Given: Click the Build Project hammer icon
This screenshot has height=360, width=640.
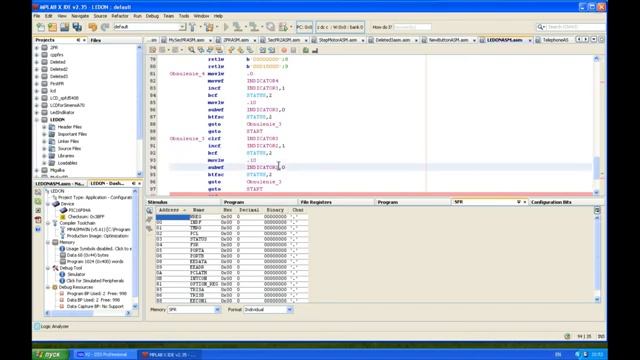Looking at the screenshot, I should tap(192, 27).
